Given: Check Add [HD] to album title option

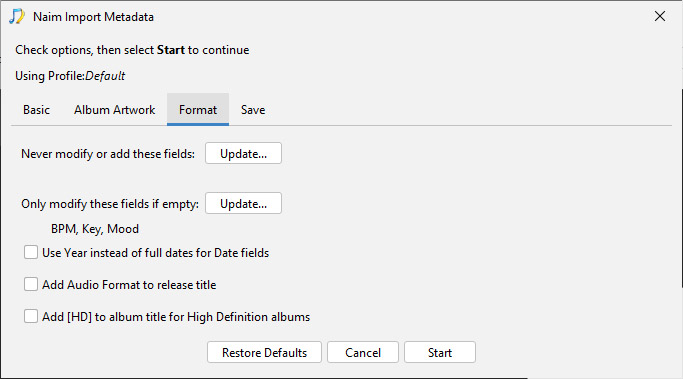Looking at the screenshot, I should (31, 316).
